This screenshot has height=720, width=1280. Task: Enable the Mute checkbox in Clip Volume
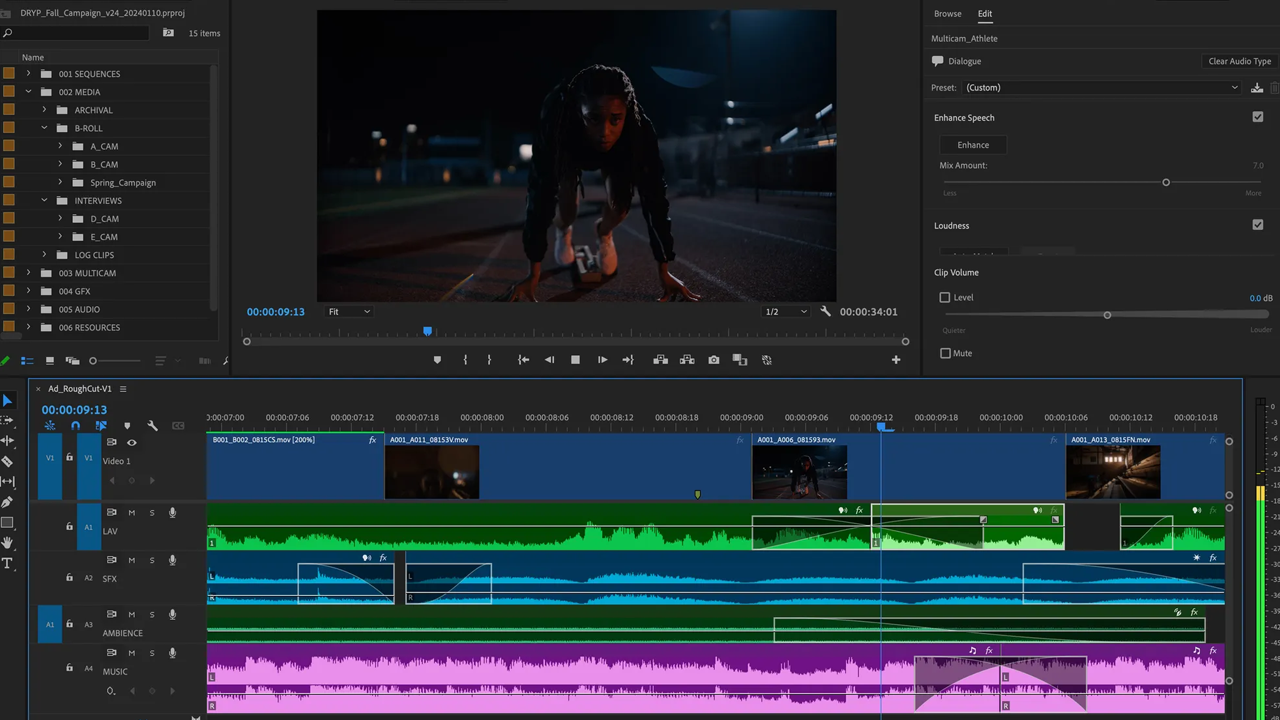click(945, 353)
